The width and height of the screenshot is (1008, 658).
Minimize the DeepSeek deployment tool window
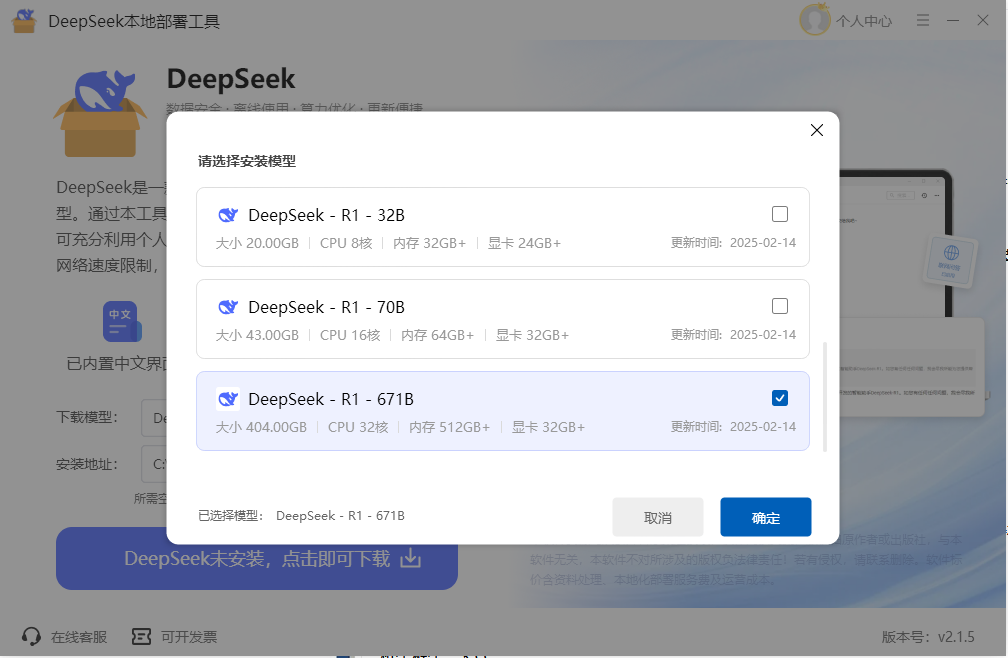coord(953,21)
